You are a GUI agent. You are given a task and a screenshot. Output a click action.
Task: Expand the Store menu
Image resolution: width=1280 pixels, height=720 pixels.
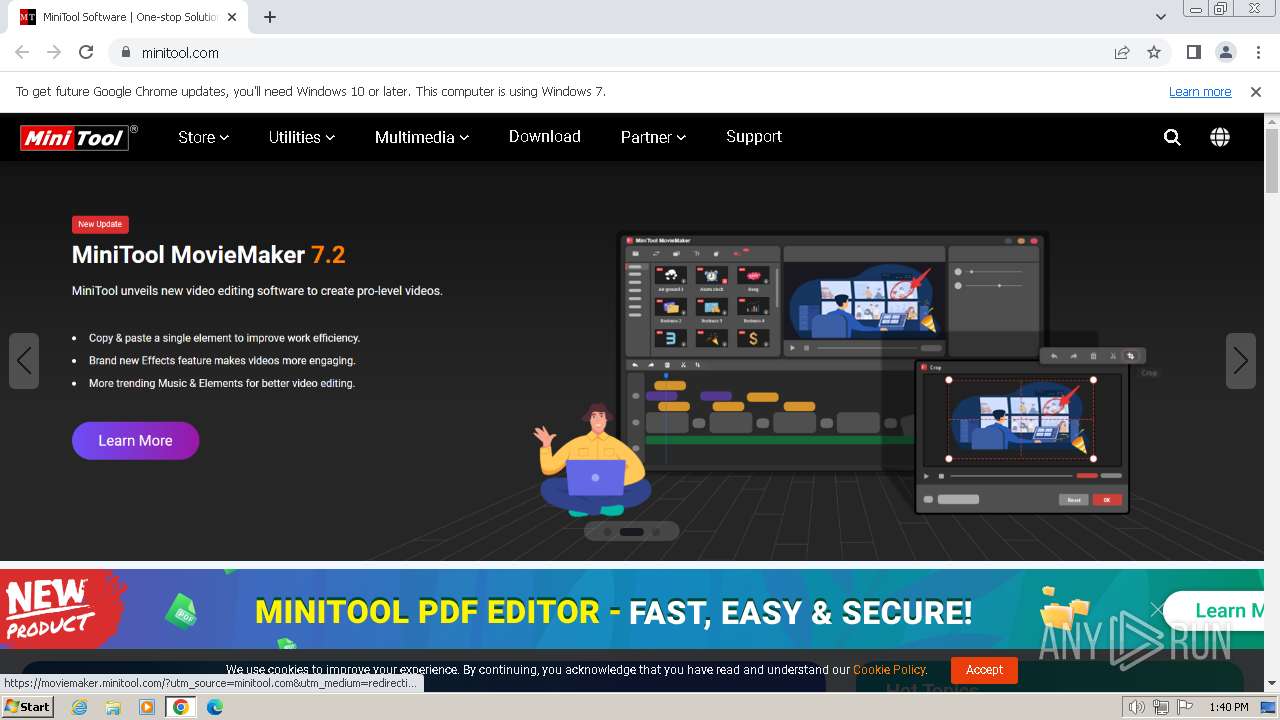pos(203,137)
